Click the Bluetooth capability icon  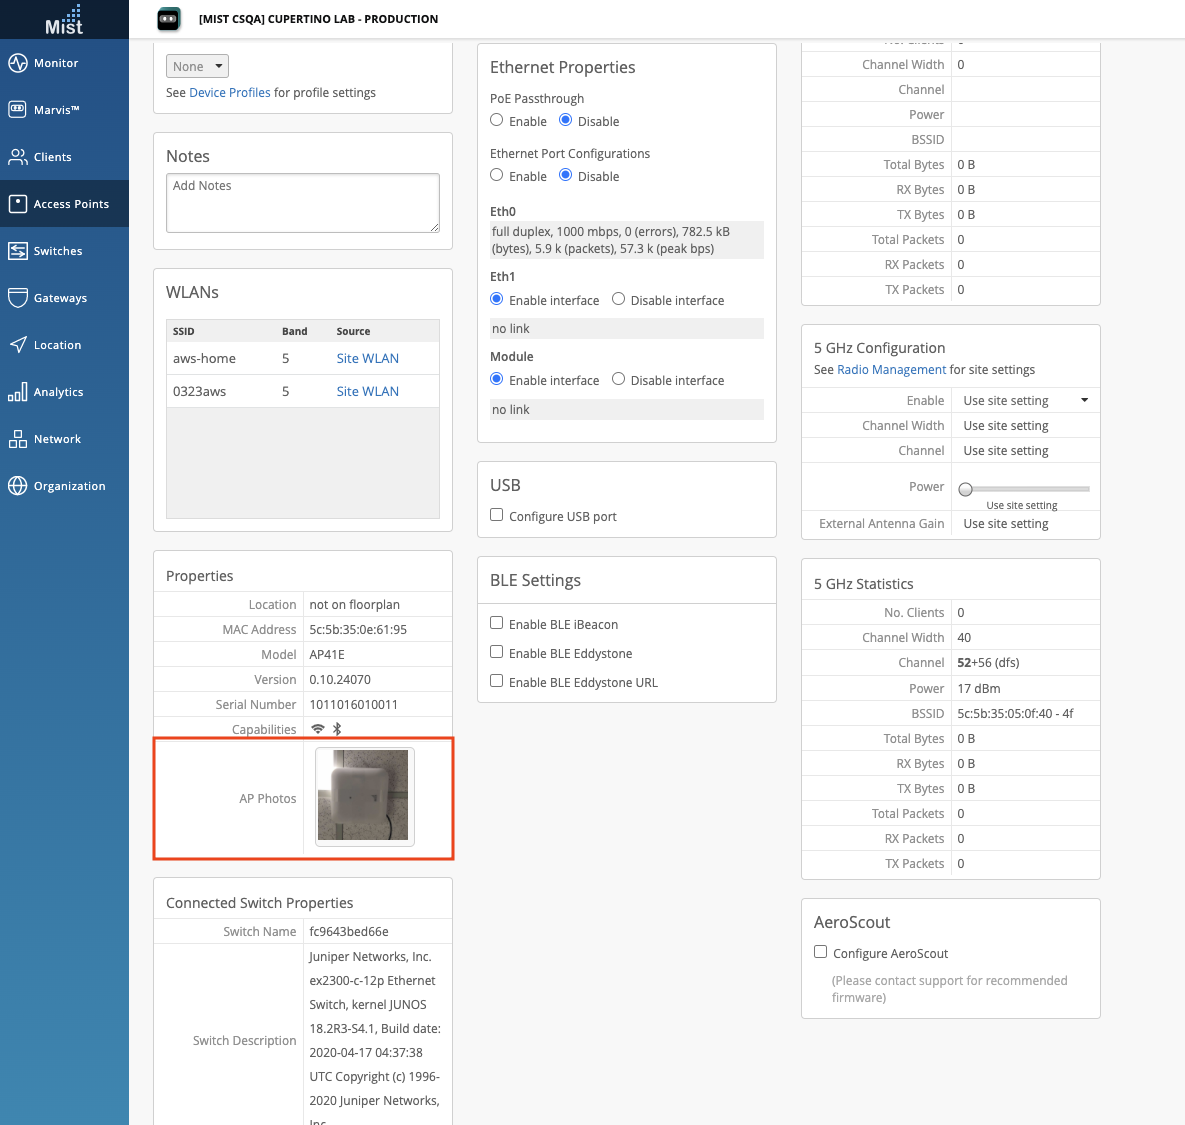tap(337, 729)
